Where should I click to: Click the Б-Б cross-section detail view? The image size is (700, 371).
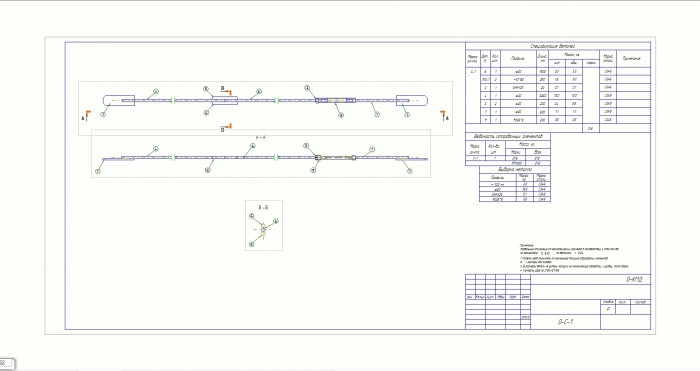pos(264,225)
